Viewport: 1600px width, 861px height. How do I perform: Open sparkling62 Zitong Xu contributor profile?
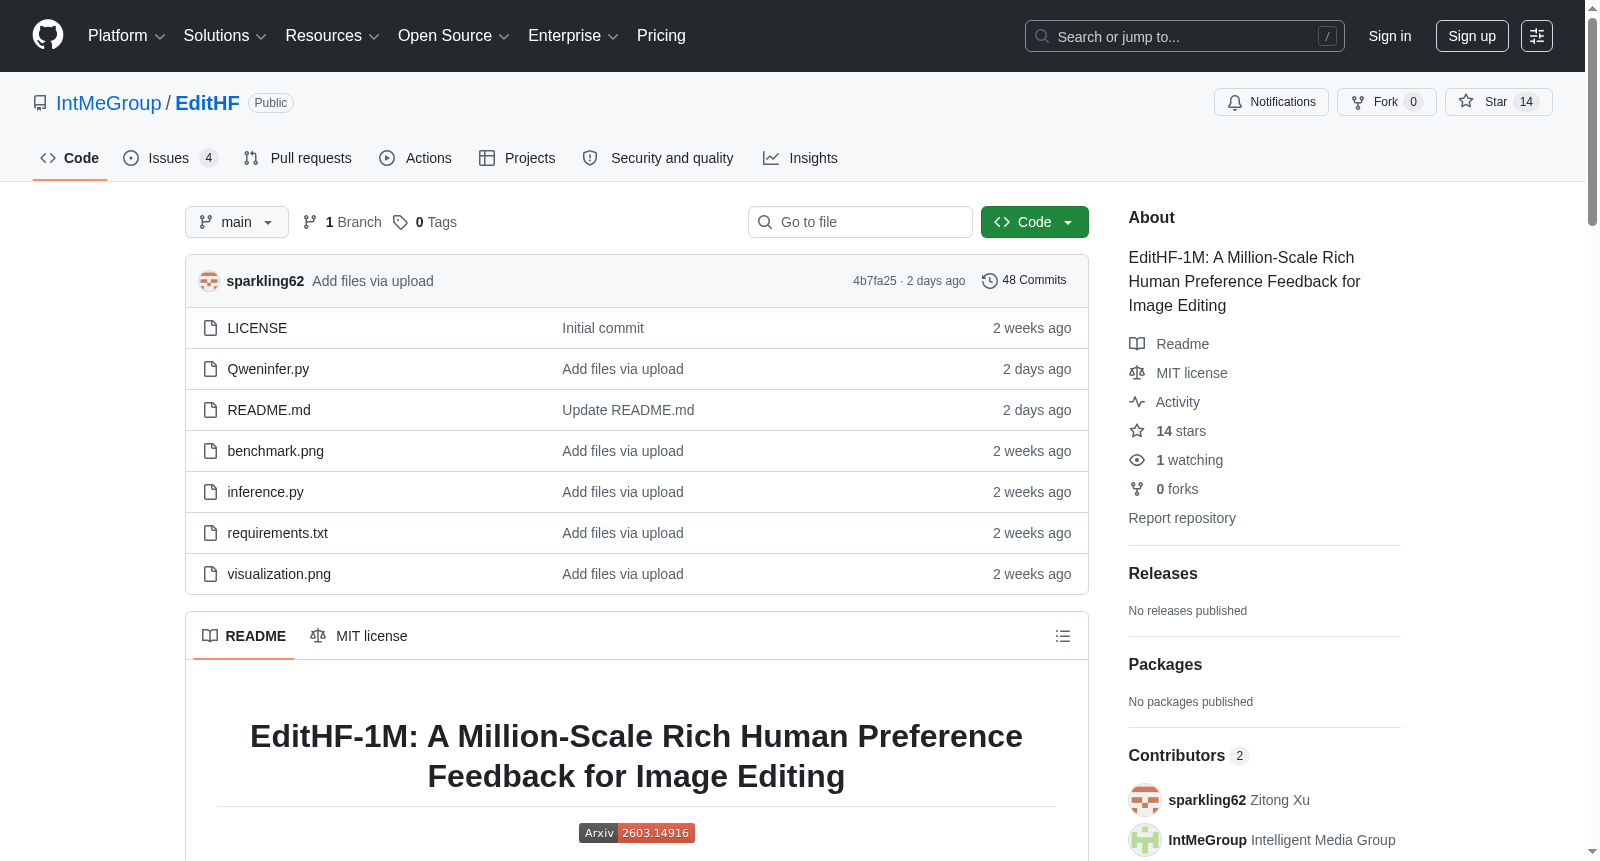[1239, 800]
